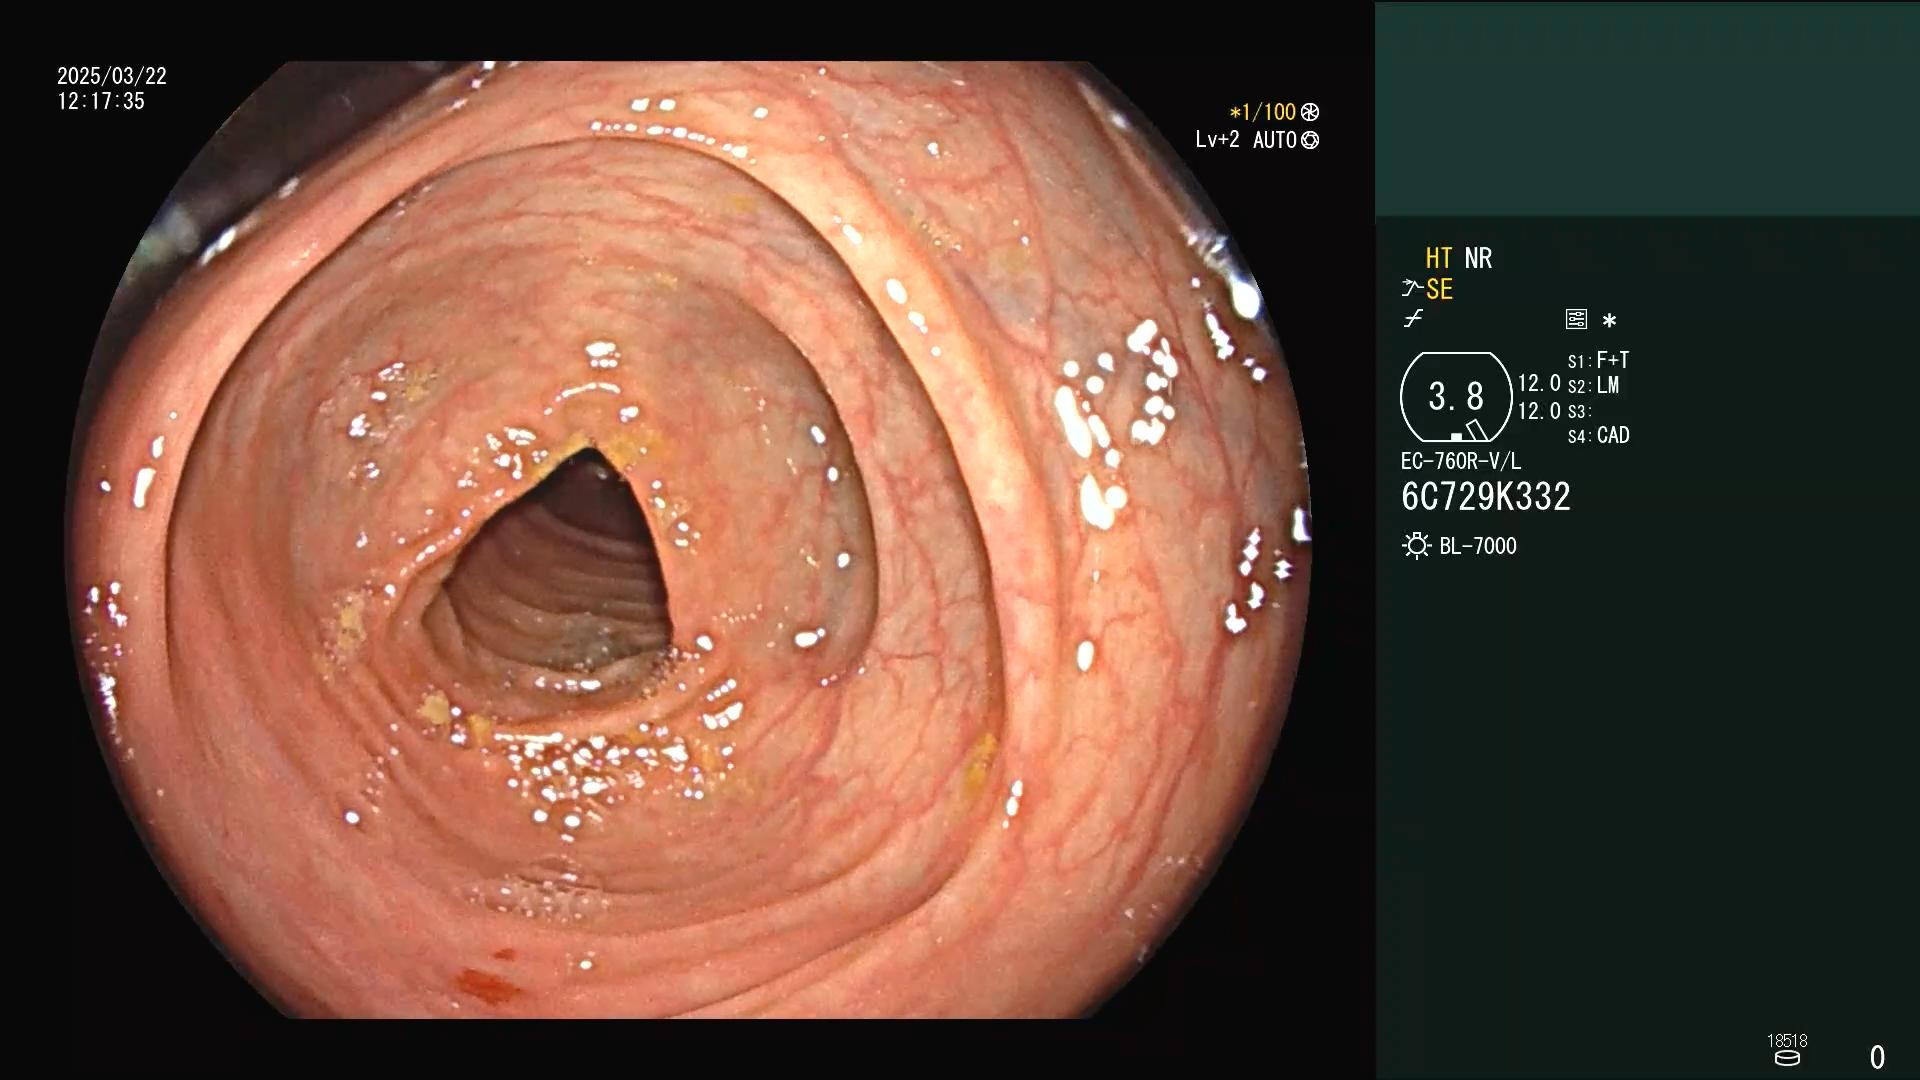Open the sliders settings icon

click(x=1576, y=320)
